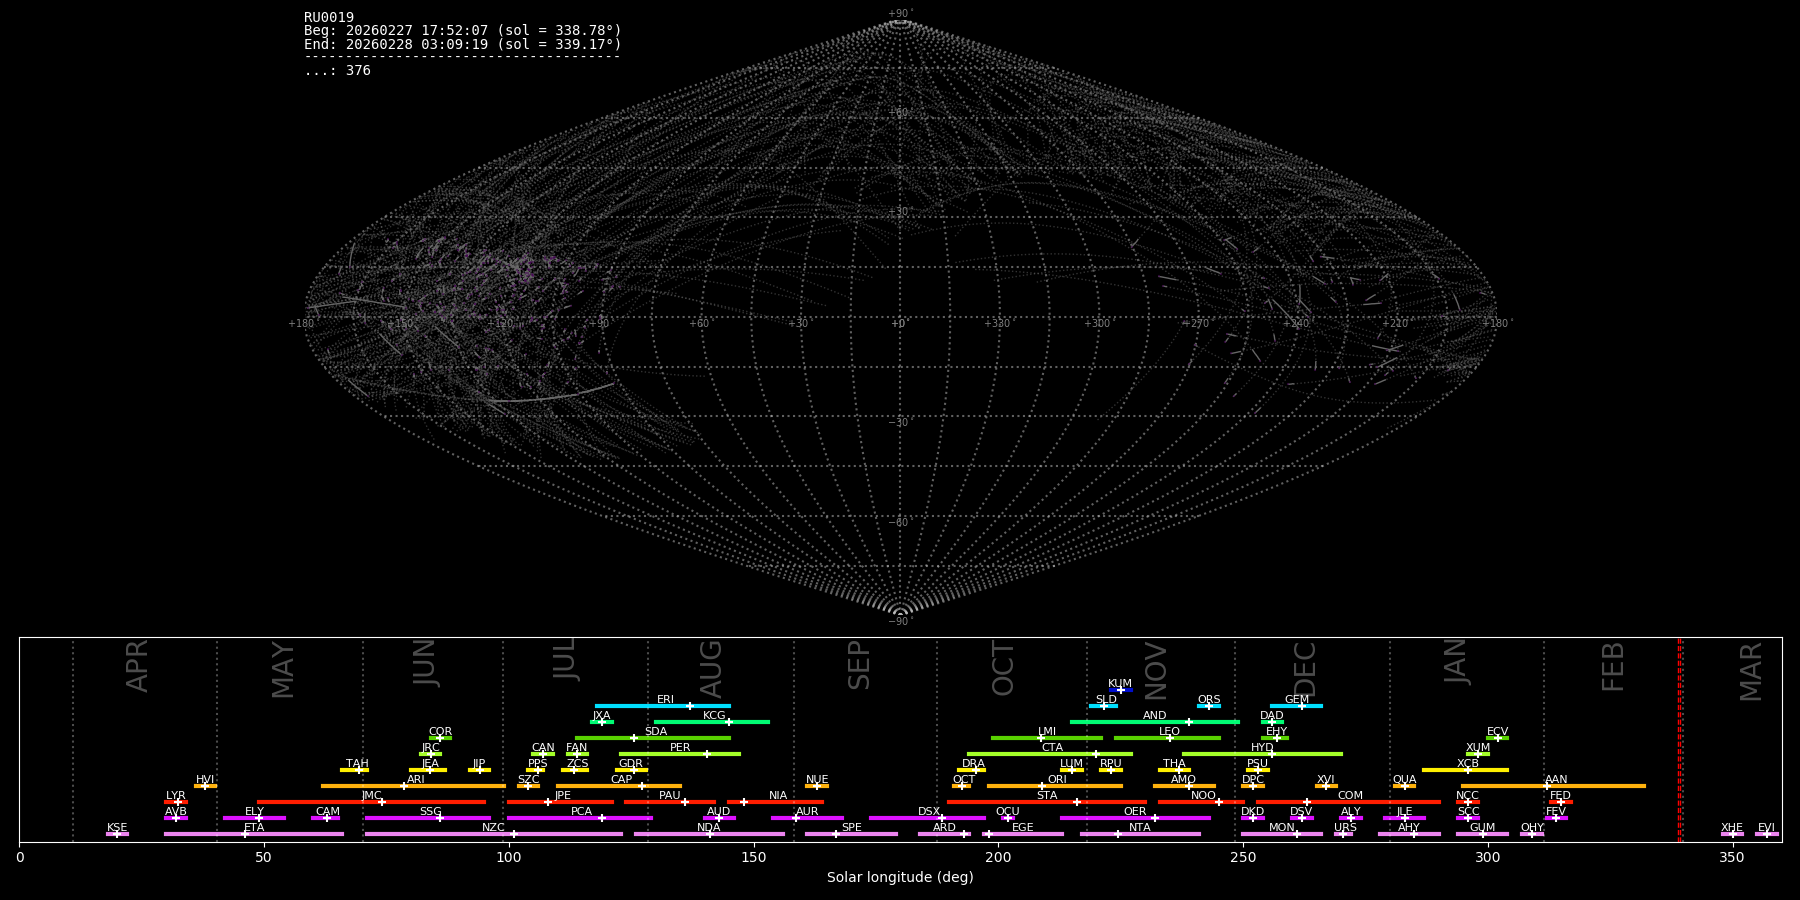The image size is (1800, 900).
Task: Click the HYD shower label
Action: 1262,748
